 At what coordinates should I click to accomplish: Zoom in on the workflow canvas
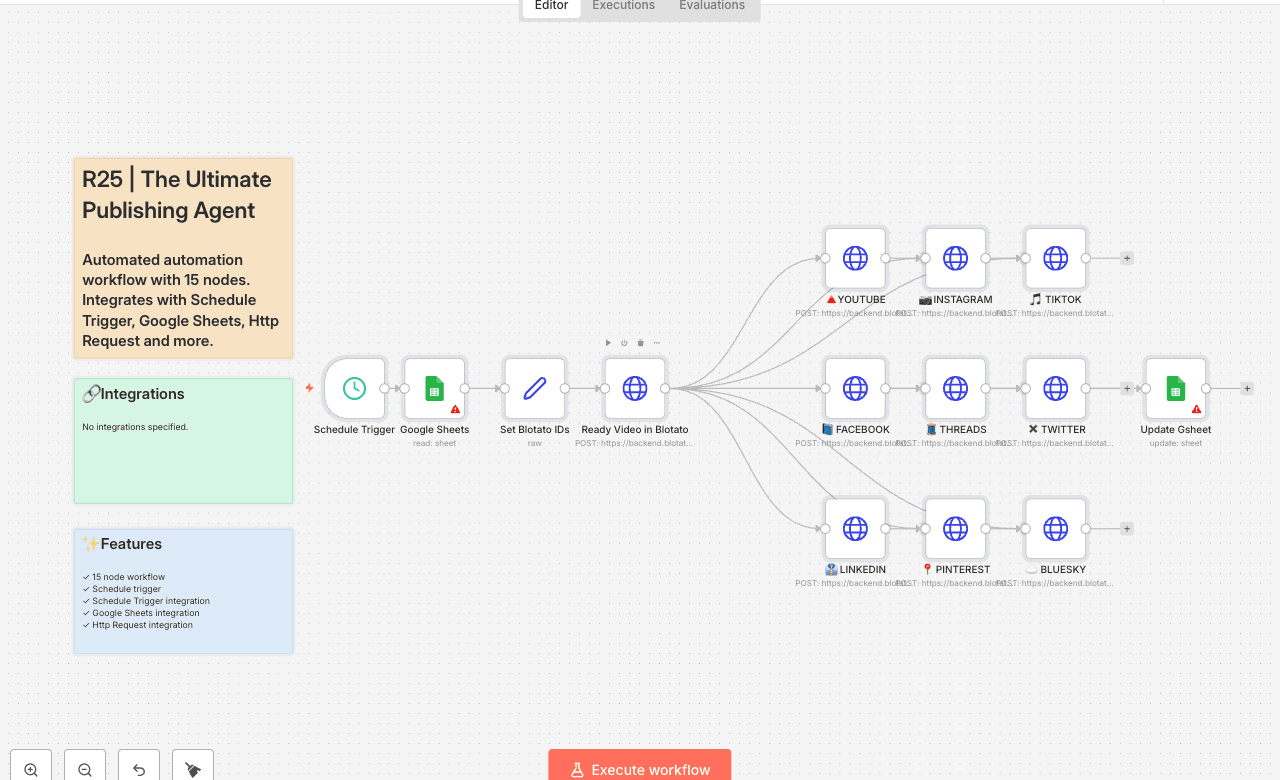point(31,769)
